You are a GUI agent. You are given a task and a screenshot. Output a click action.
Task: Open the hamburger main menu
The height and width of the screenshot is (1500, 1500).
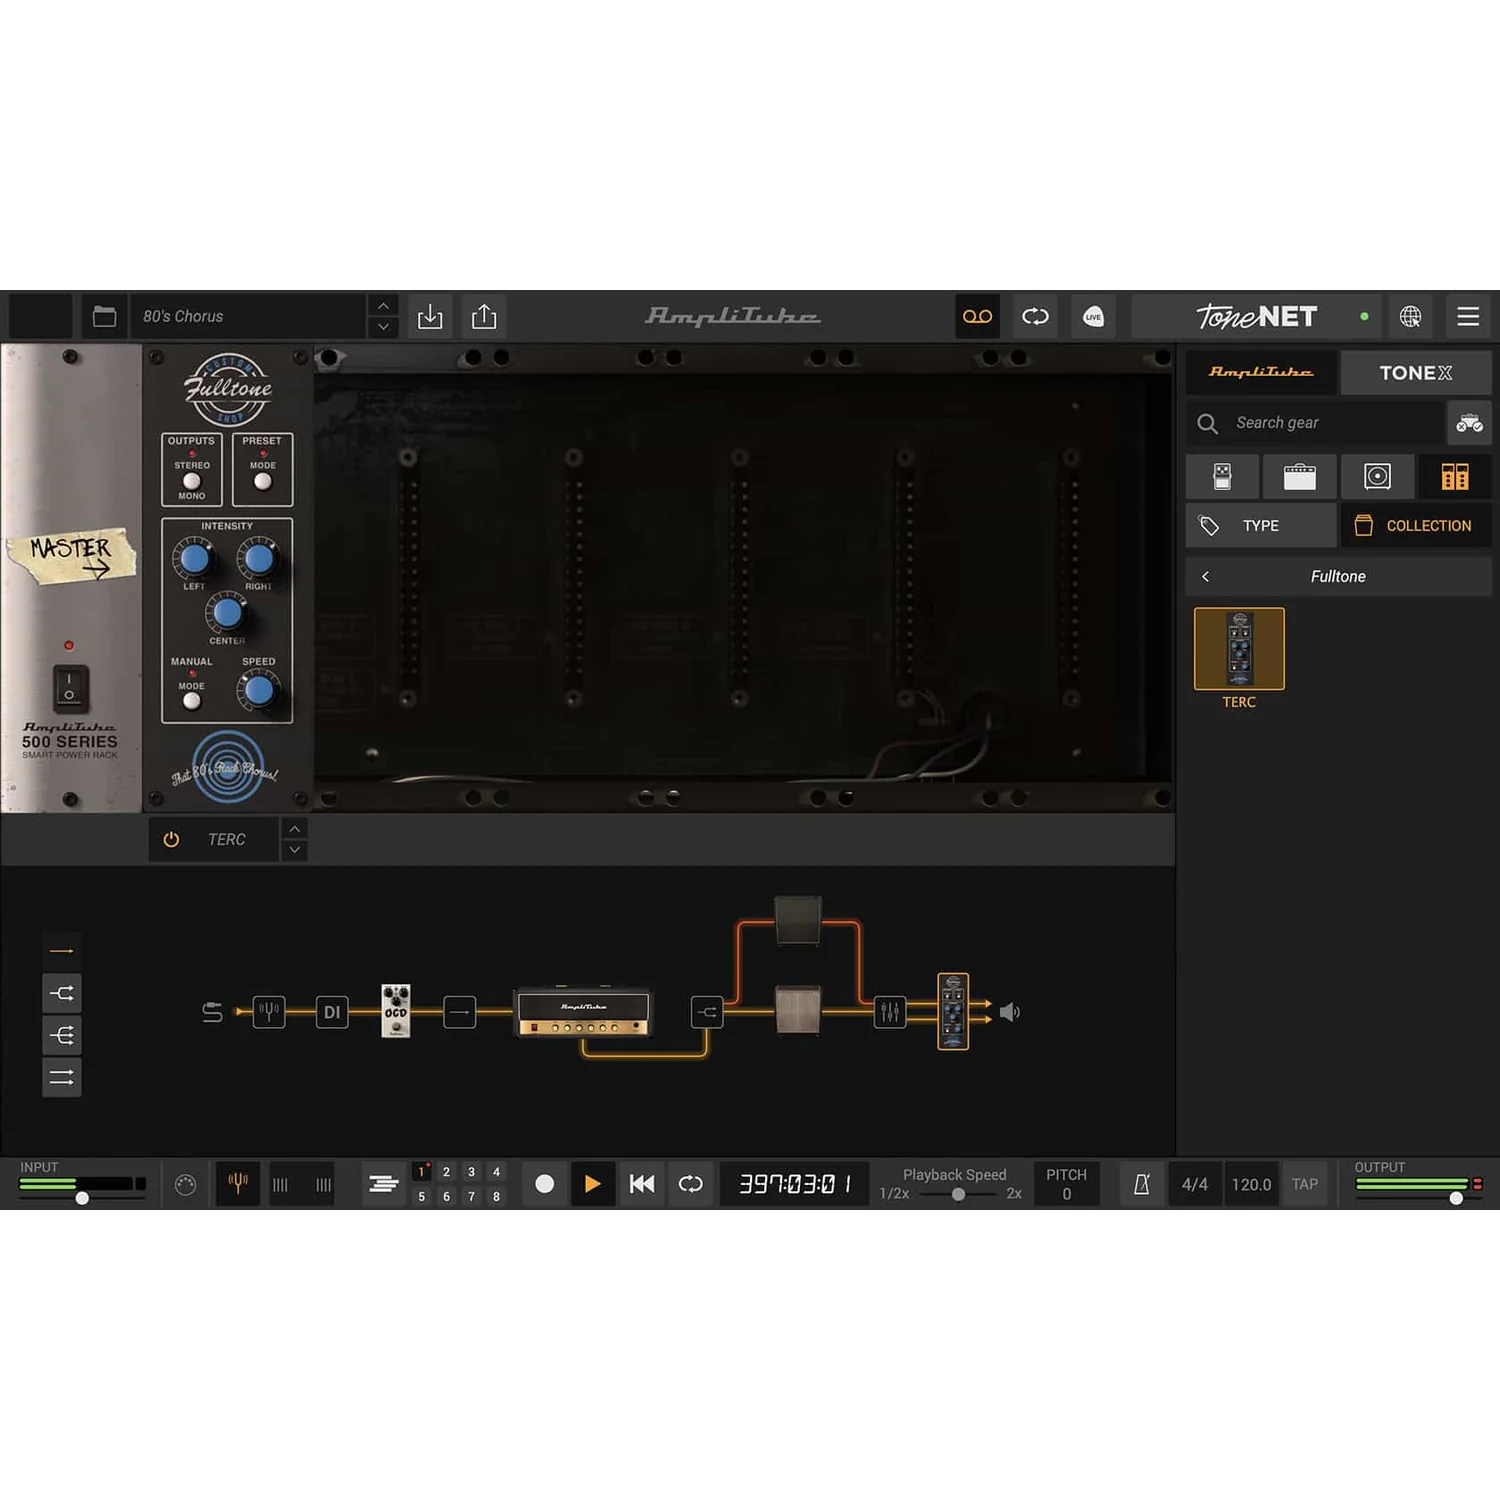(x=1468, y=316)
